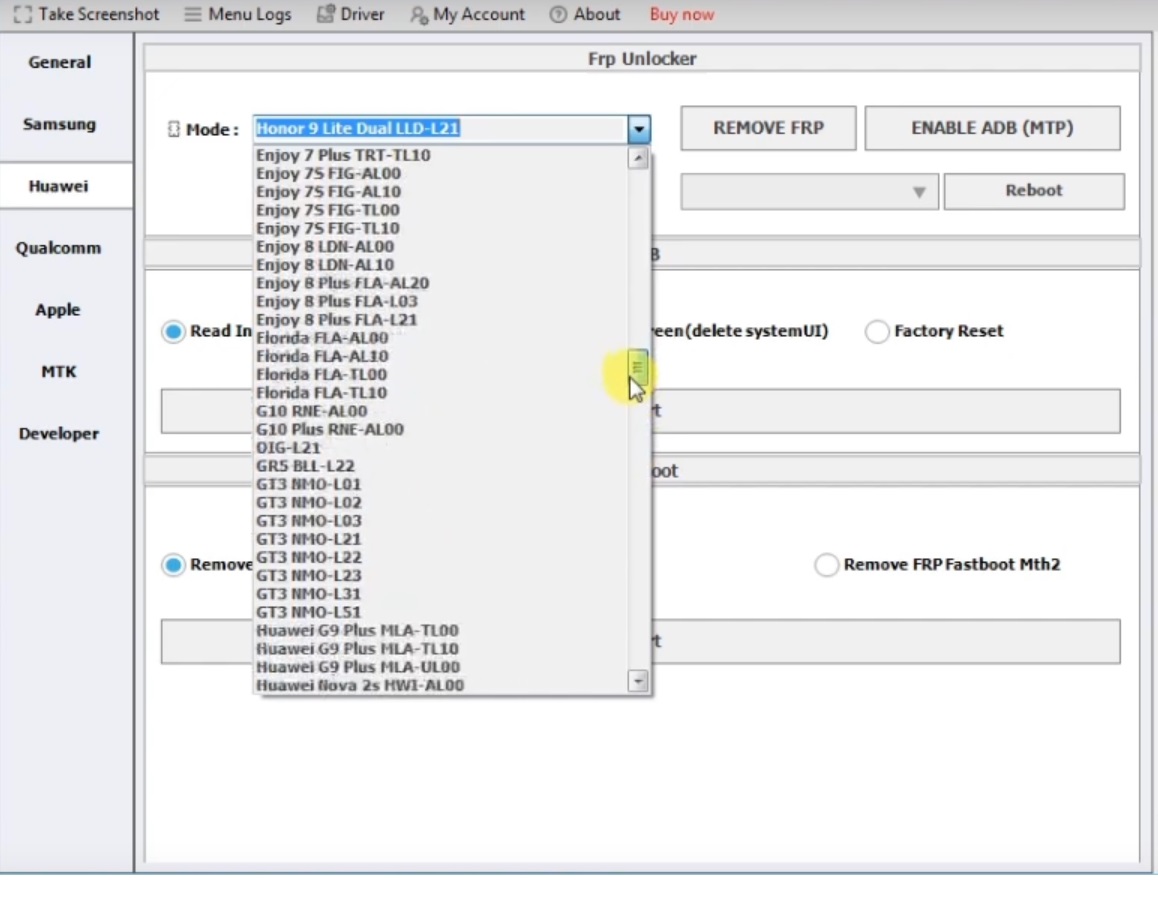Select Remove FRP Fastboot Mth2 option

coord(826,565)
